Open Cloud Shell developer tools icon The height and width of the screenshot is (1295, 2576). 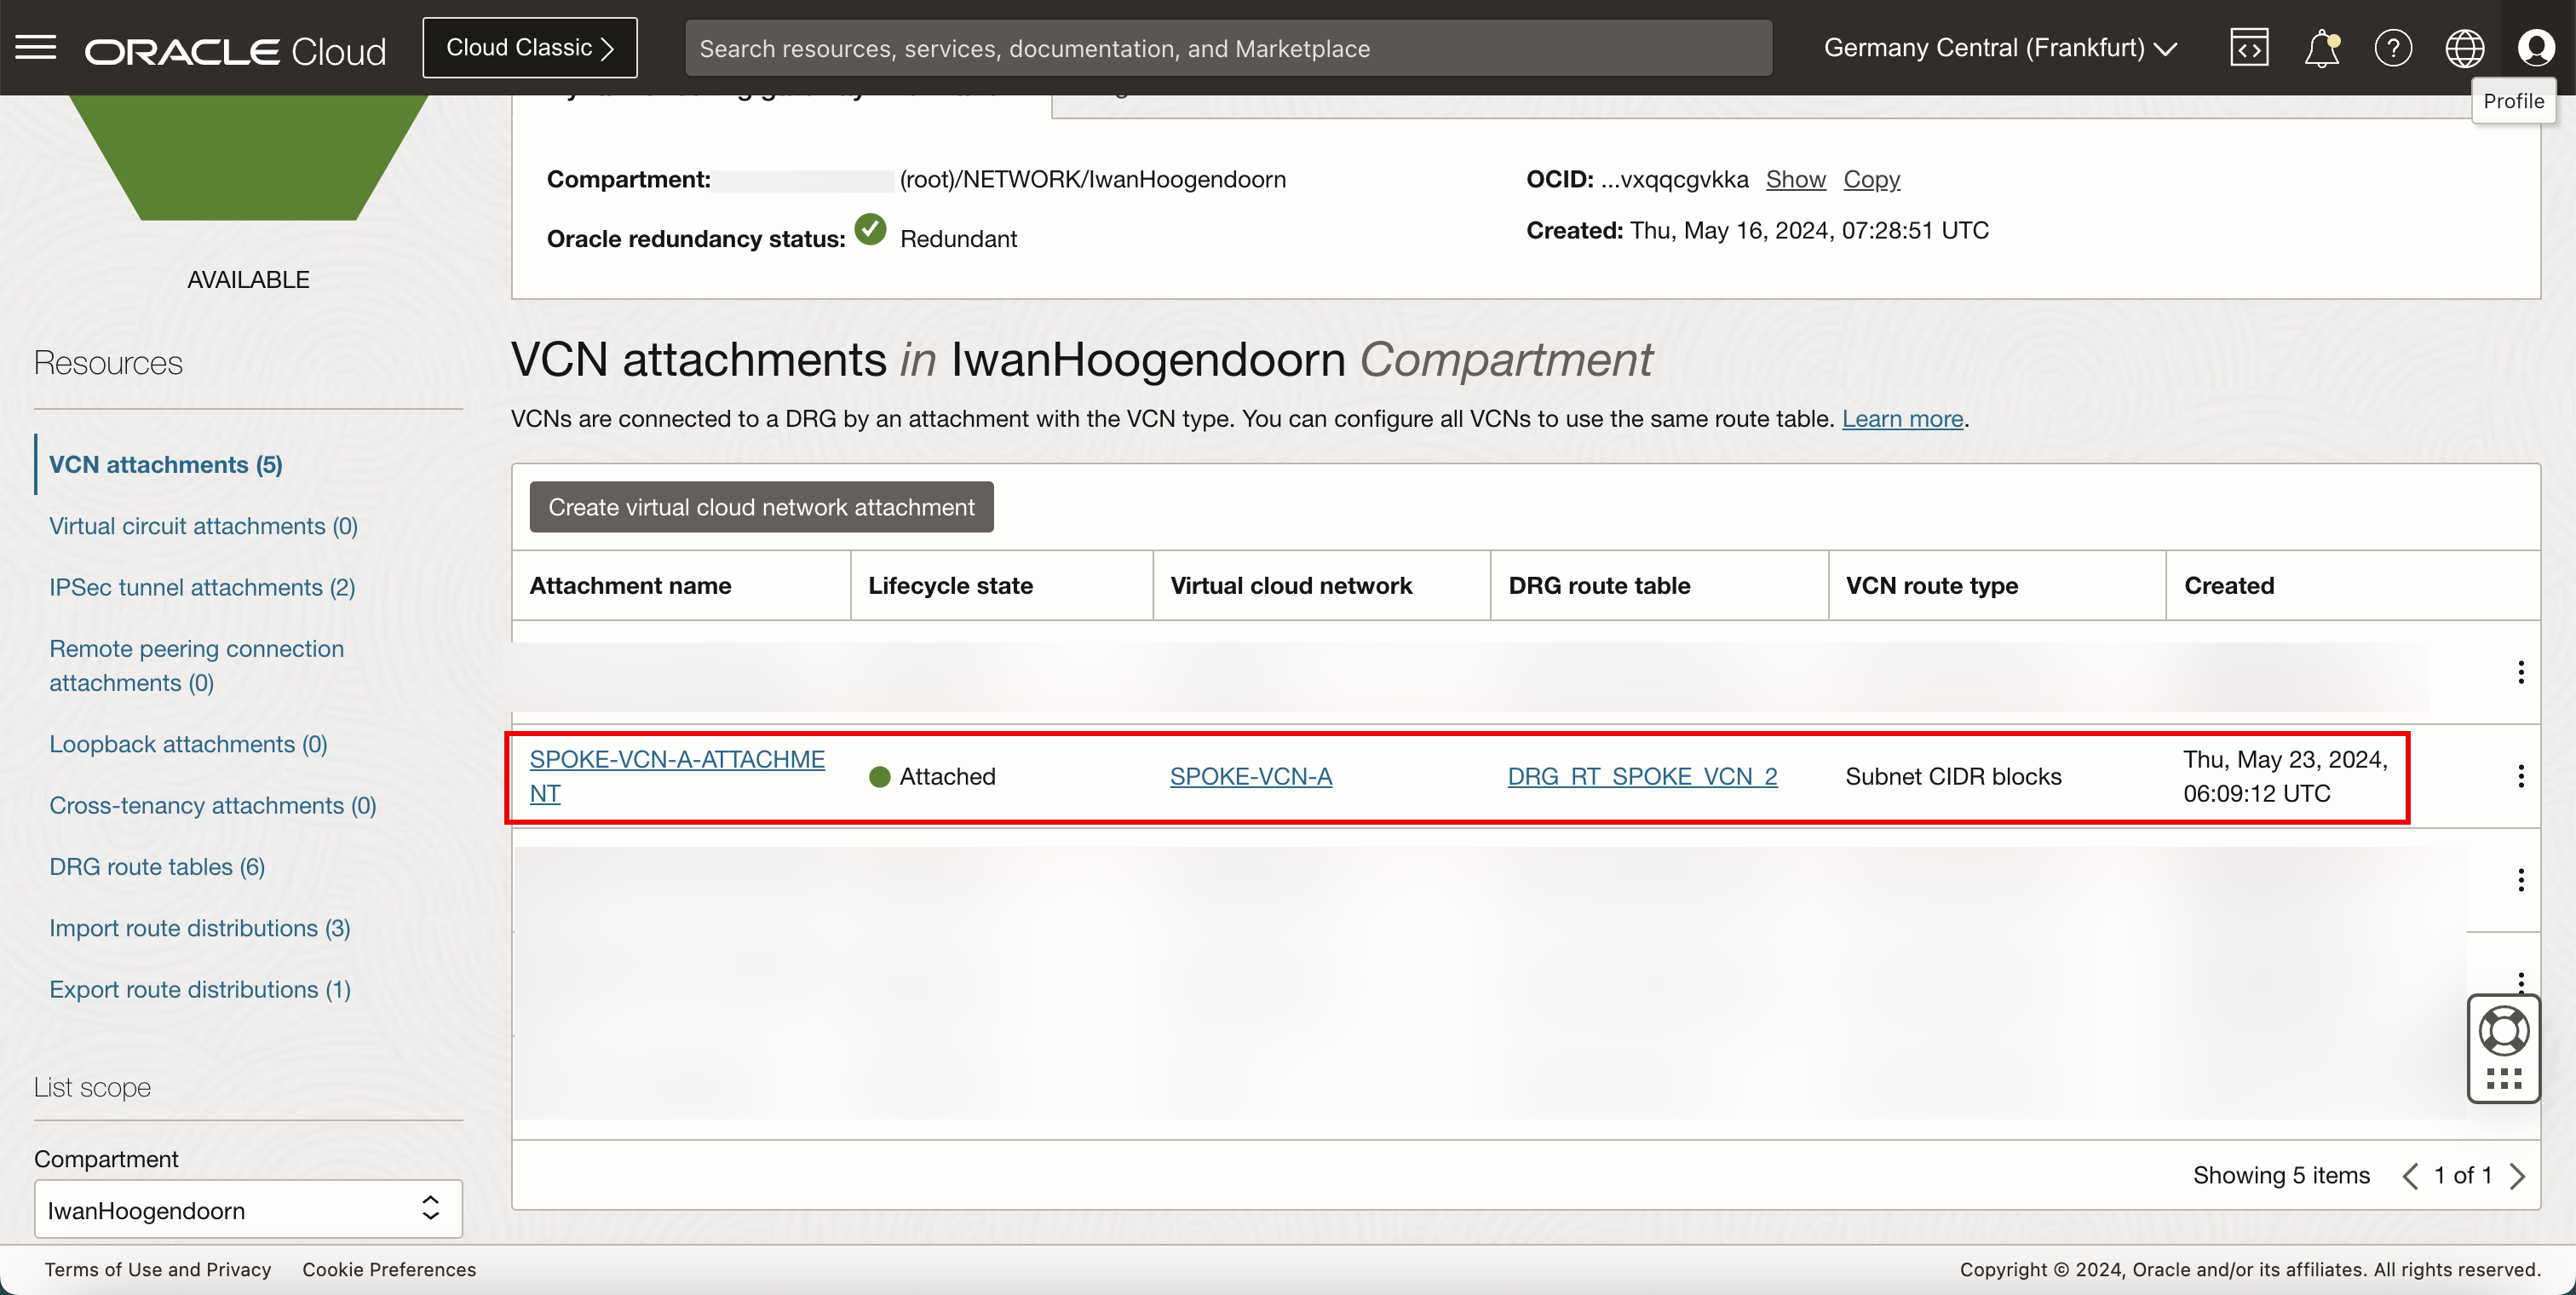point(2248,48)
